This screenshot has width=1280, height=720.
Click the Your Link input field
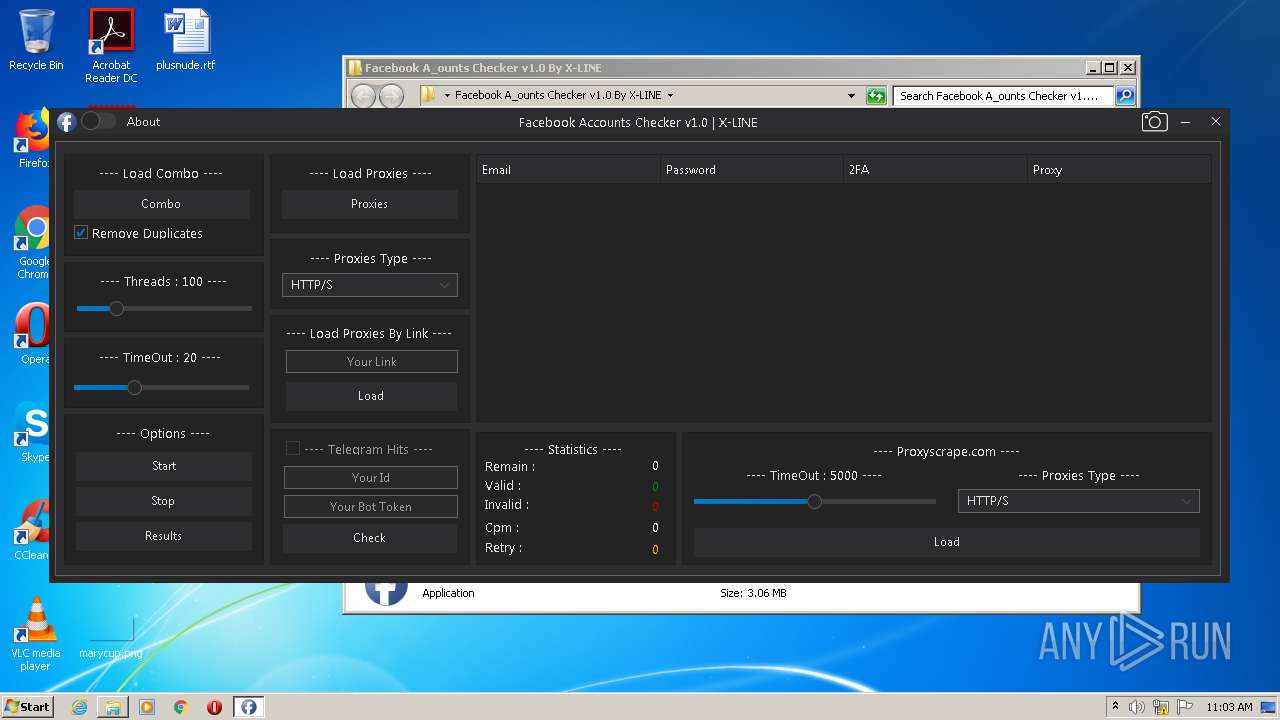pyautogui.click(x=371, y=362)
